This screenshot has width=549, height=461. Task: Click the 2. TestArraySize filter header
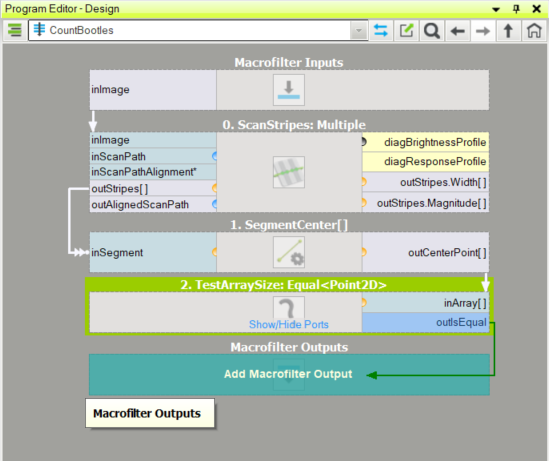(x=284, y=285)
